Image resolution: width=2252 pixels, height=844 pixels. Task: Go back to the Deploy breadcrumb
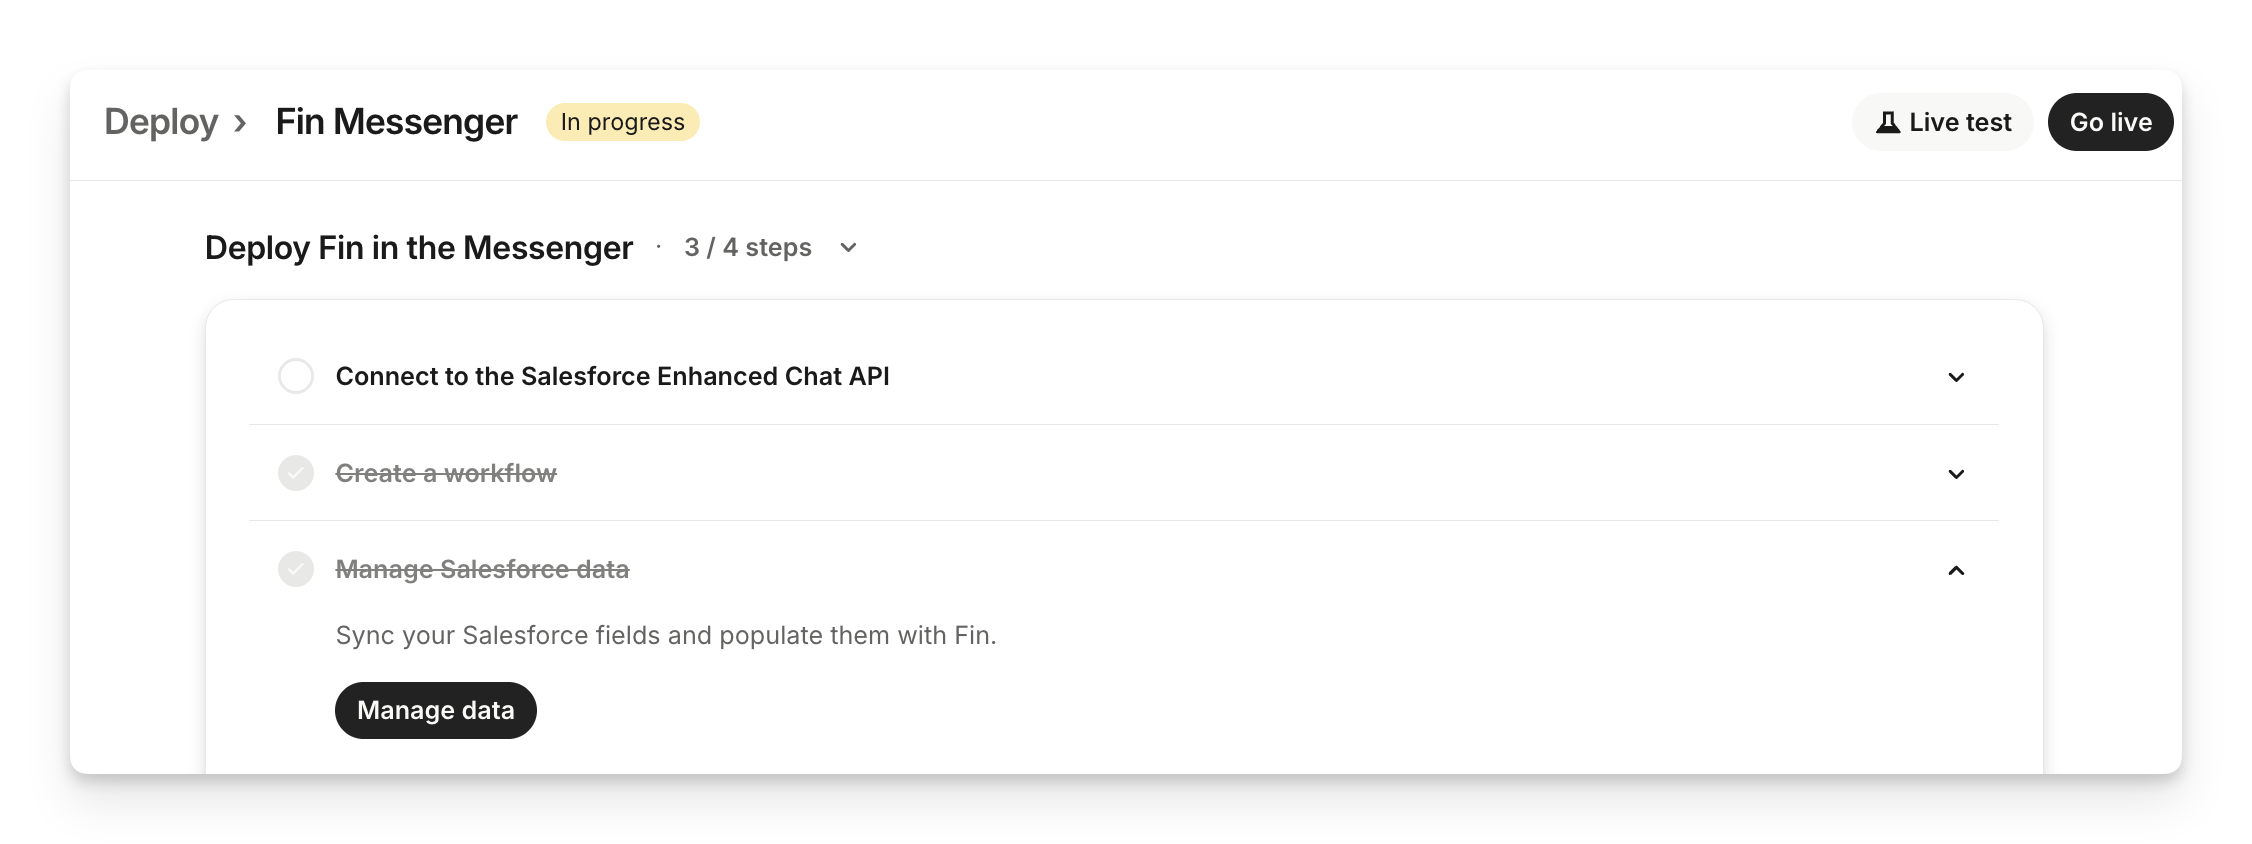click(161, 122)
